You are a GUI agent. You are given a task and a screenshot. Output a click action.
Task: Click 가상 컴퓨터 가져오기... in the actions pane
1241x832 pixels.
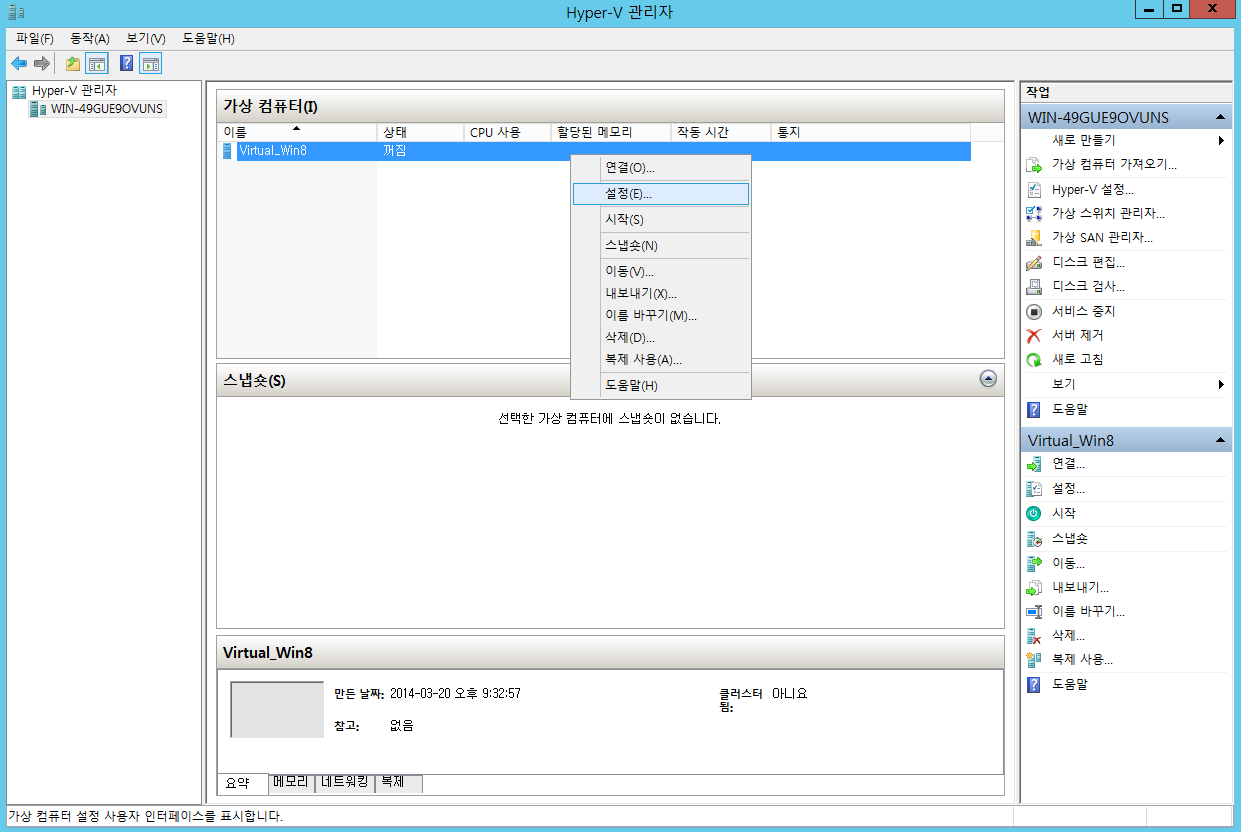(x=1126, y=165)
